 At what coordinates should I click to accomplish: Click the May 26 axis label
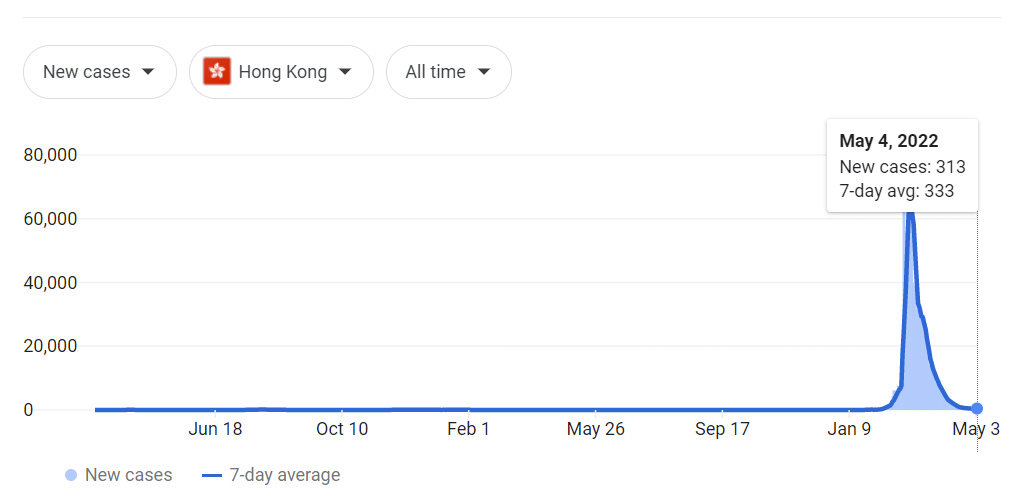[595, 429]
